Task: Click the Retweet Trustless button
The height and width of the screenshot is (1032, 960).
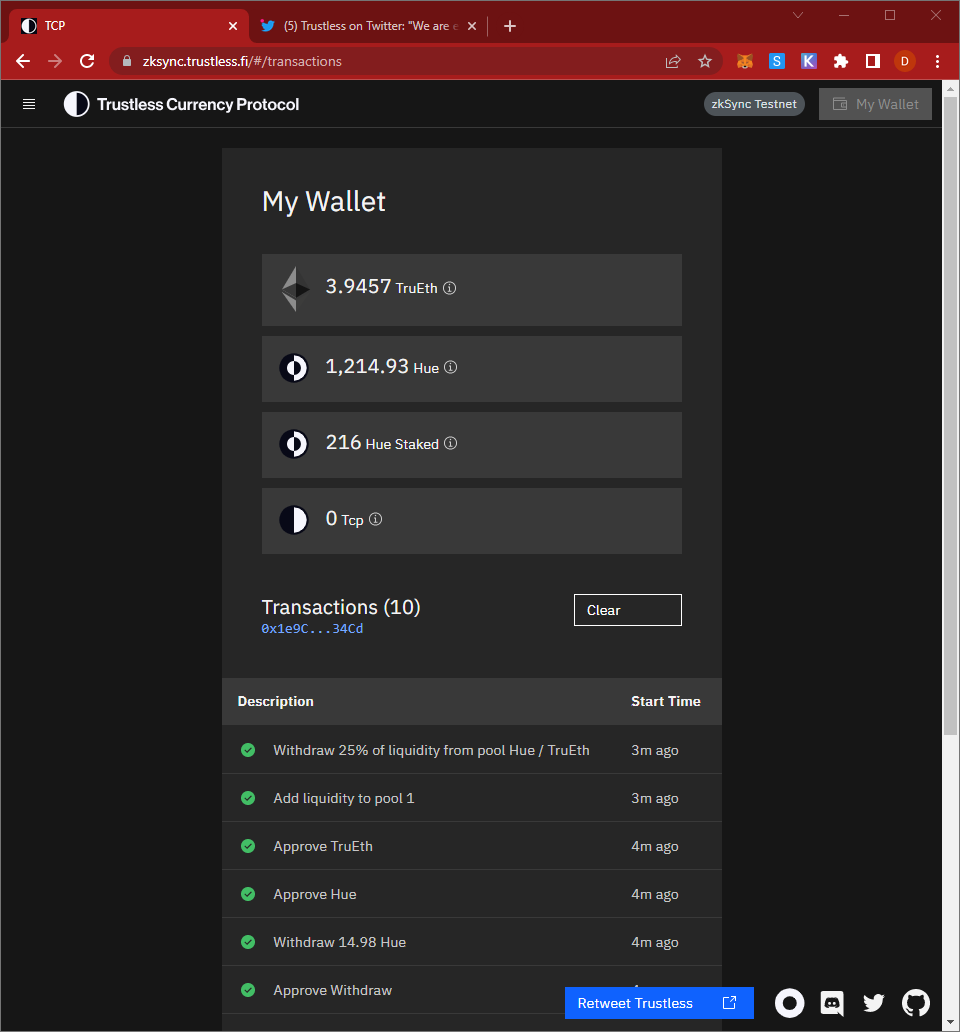Action: tap(659, 1003)
